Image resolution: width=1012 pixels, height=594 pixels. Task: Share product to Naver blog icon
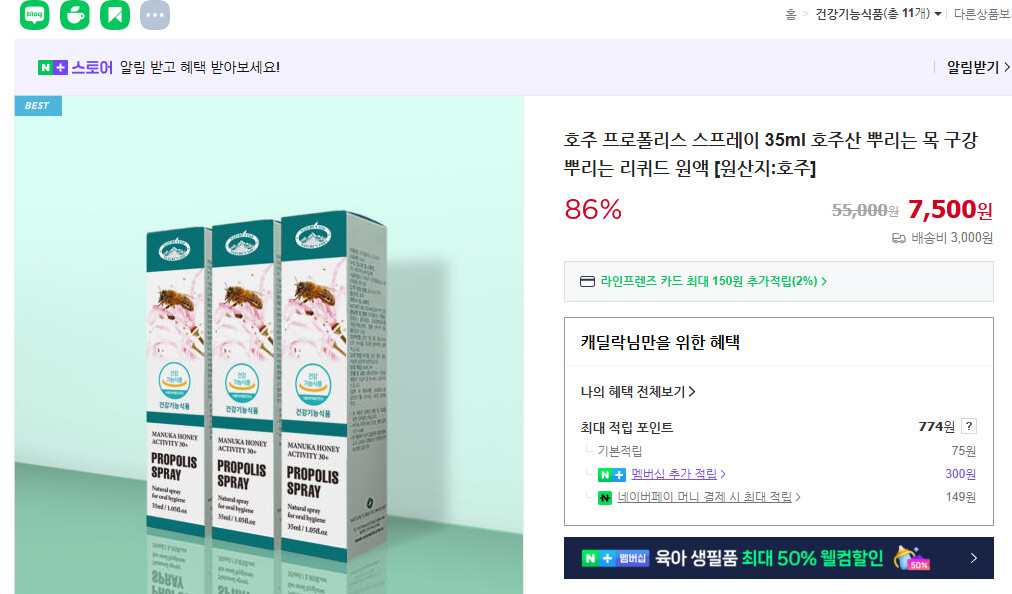coord(35,14)
